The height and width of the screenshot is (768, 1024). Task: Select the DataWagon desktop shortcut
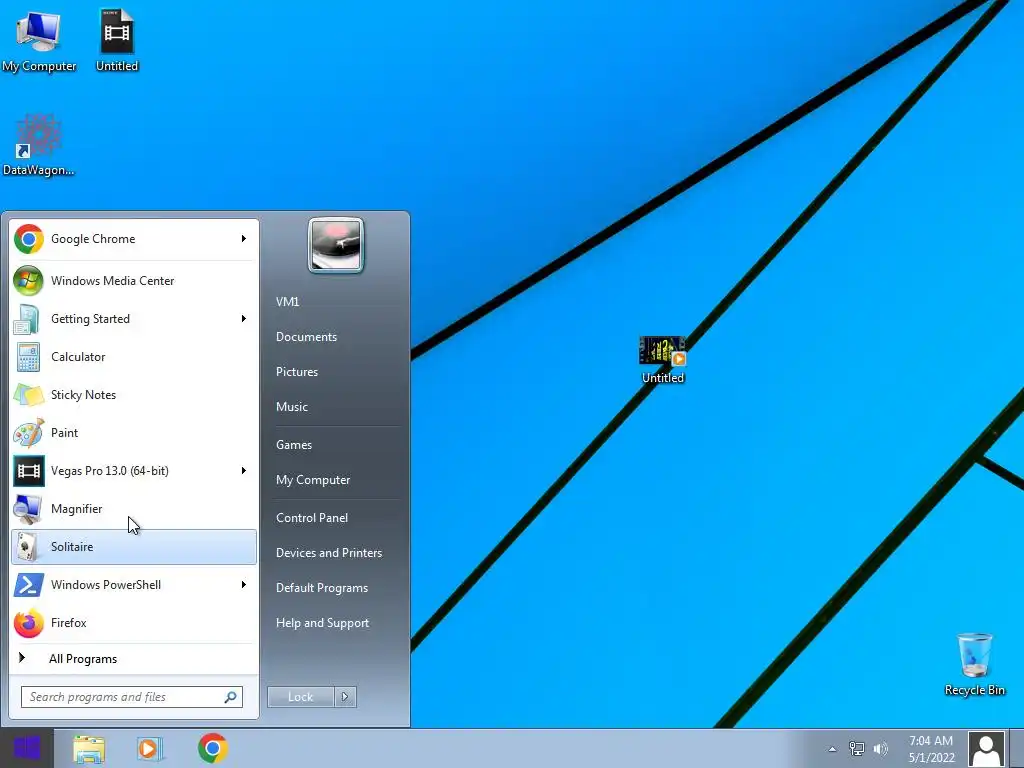click(39, 145)
